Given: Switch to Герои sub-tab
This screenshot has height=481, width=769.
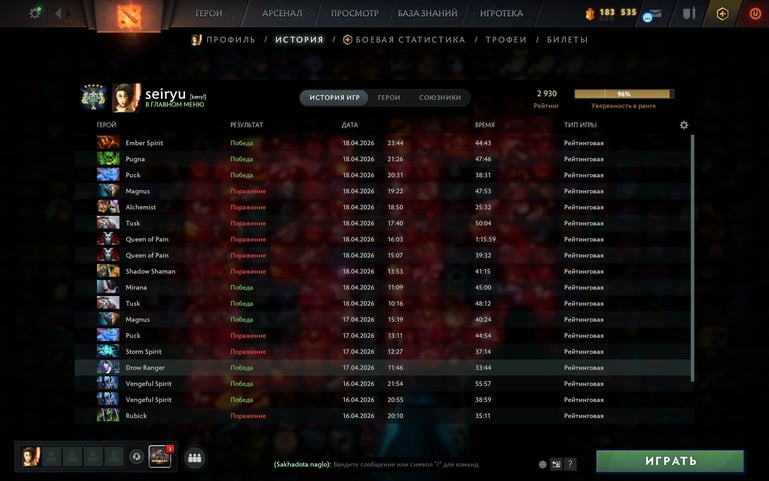Looking at the screenshot, I should (389, 98).
